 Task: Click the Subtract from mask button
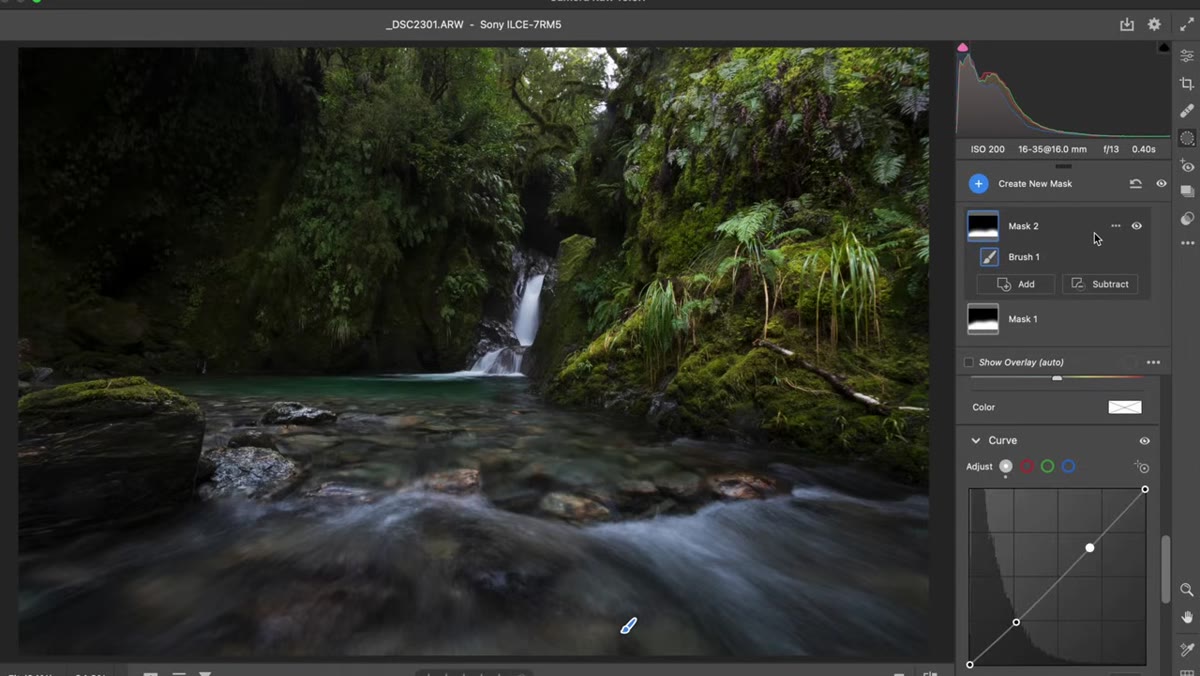[1099, 284]
